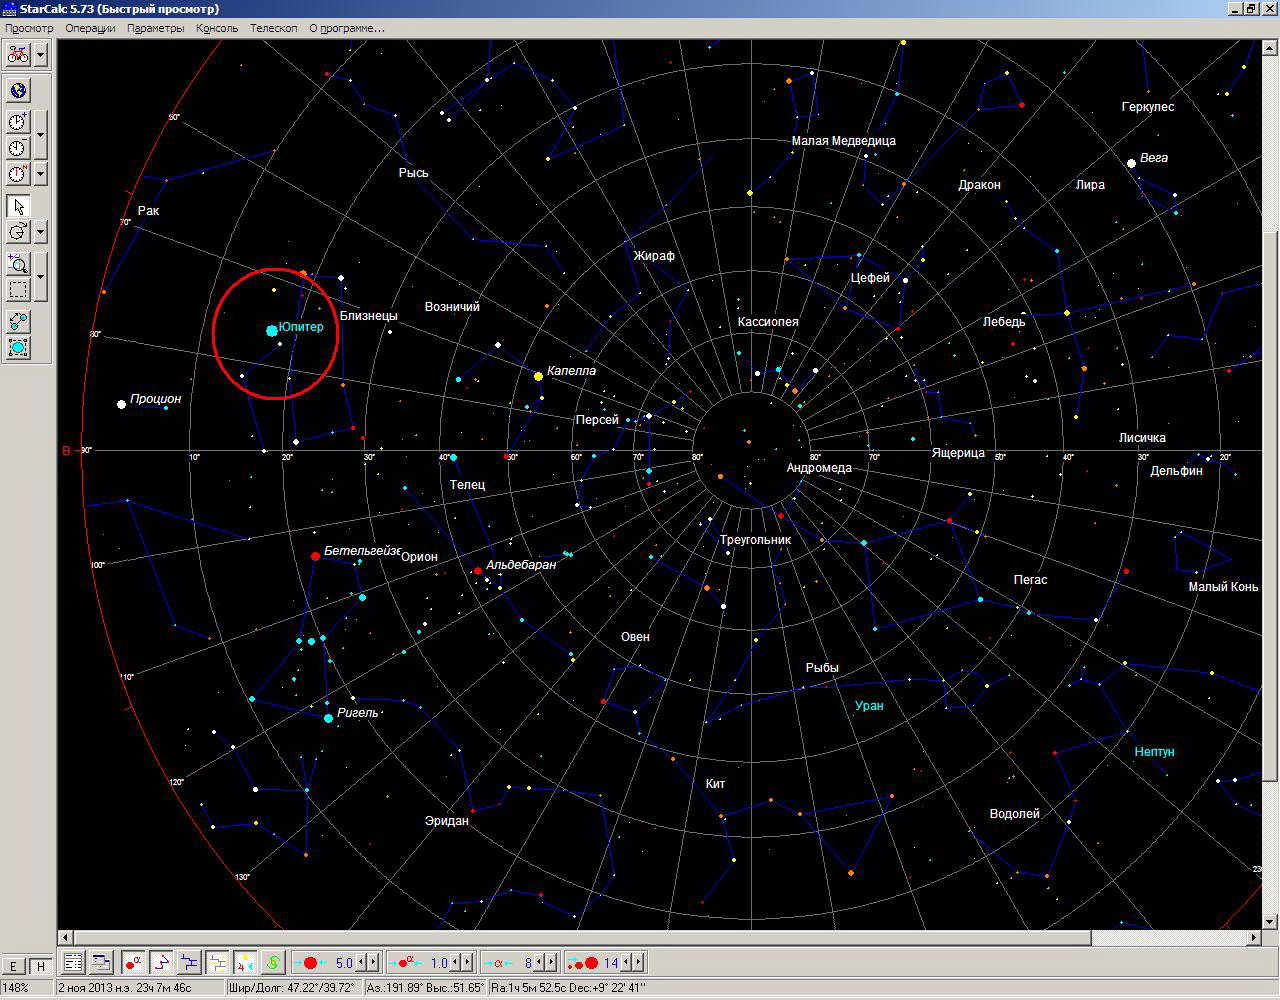Expand the dropdown arrow beside the bicycle icon
The height and width of the screenshot is (1000, 1280).
pos(41,54)
